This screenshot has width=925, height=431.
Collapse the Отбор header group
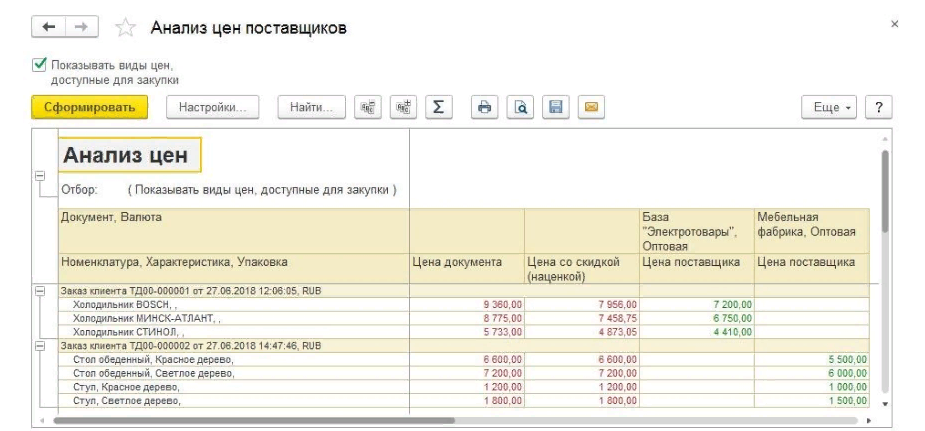point(40,176)
